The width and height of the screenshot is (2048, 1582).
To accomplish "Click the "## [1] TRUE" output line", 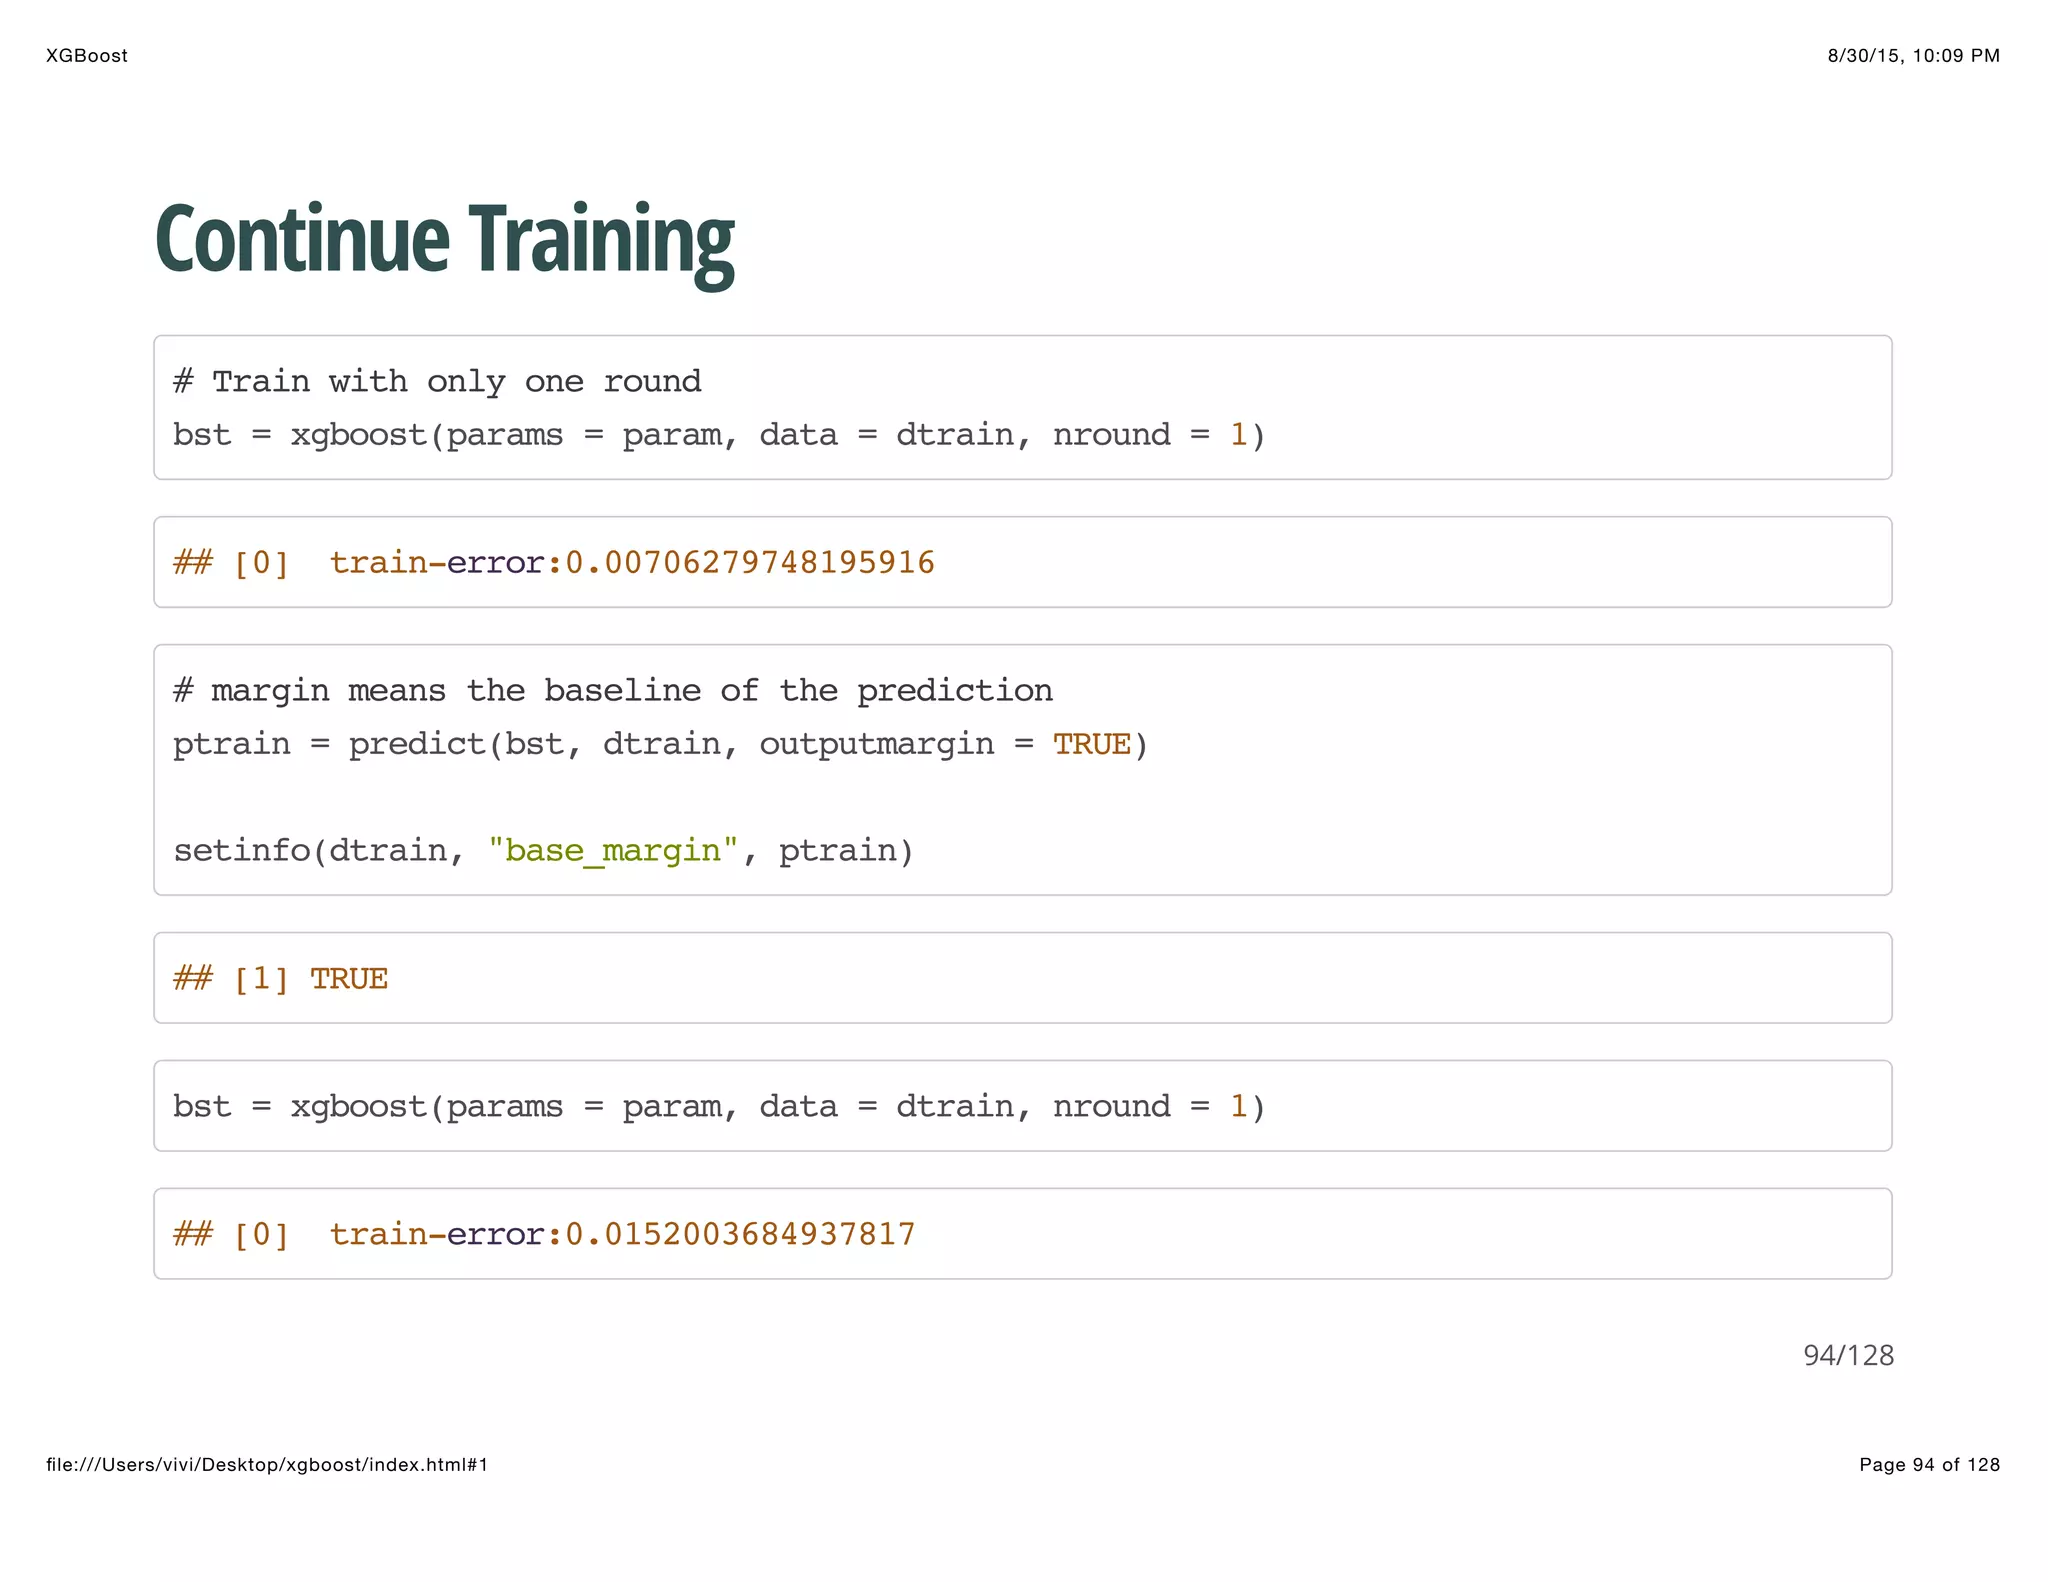I will pos(280,978).
